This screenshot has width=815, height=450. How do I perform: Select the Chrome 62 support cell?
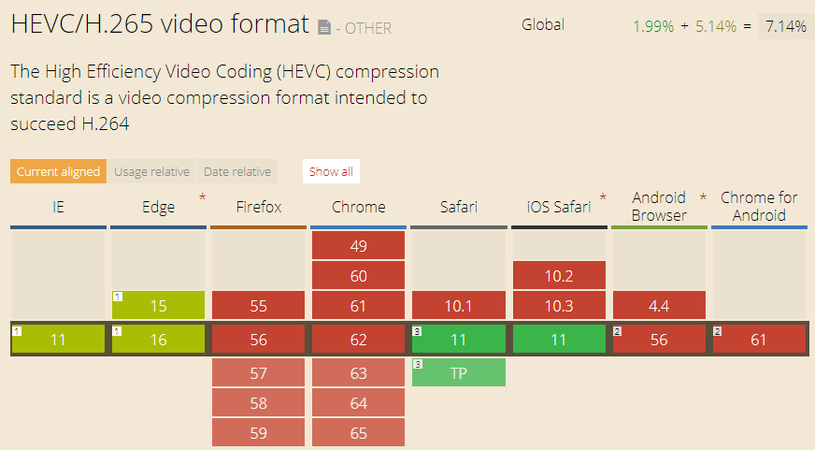tap(358, 339)
